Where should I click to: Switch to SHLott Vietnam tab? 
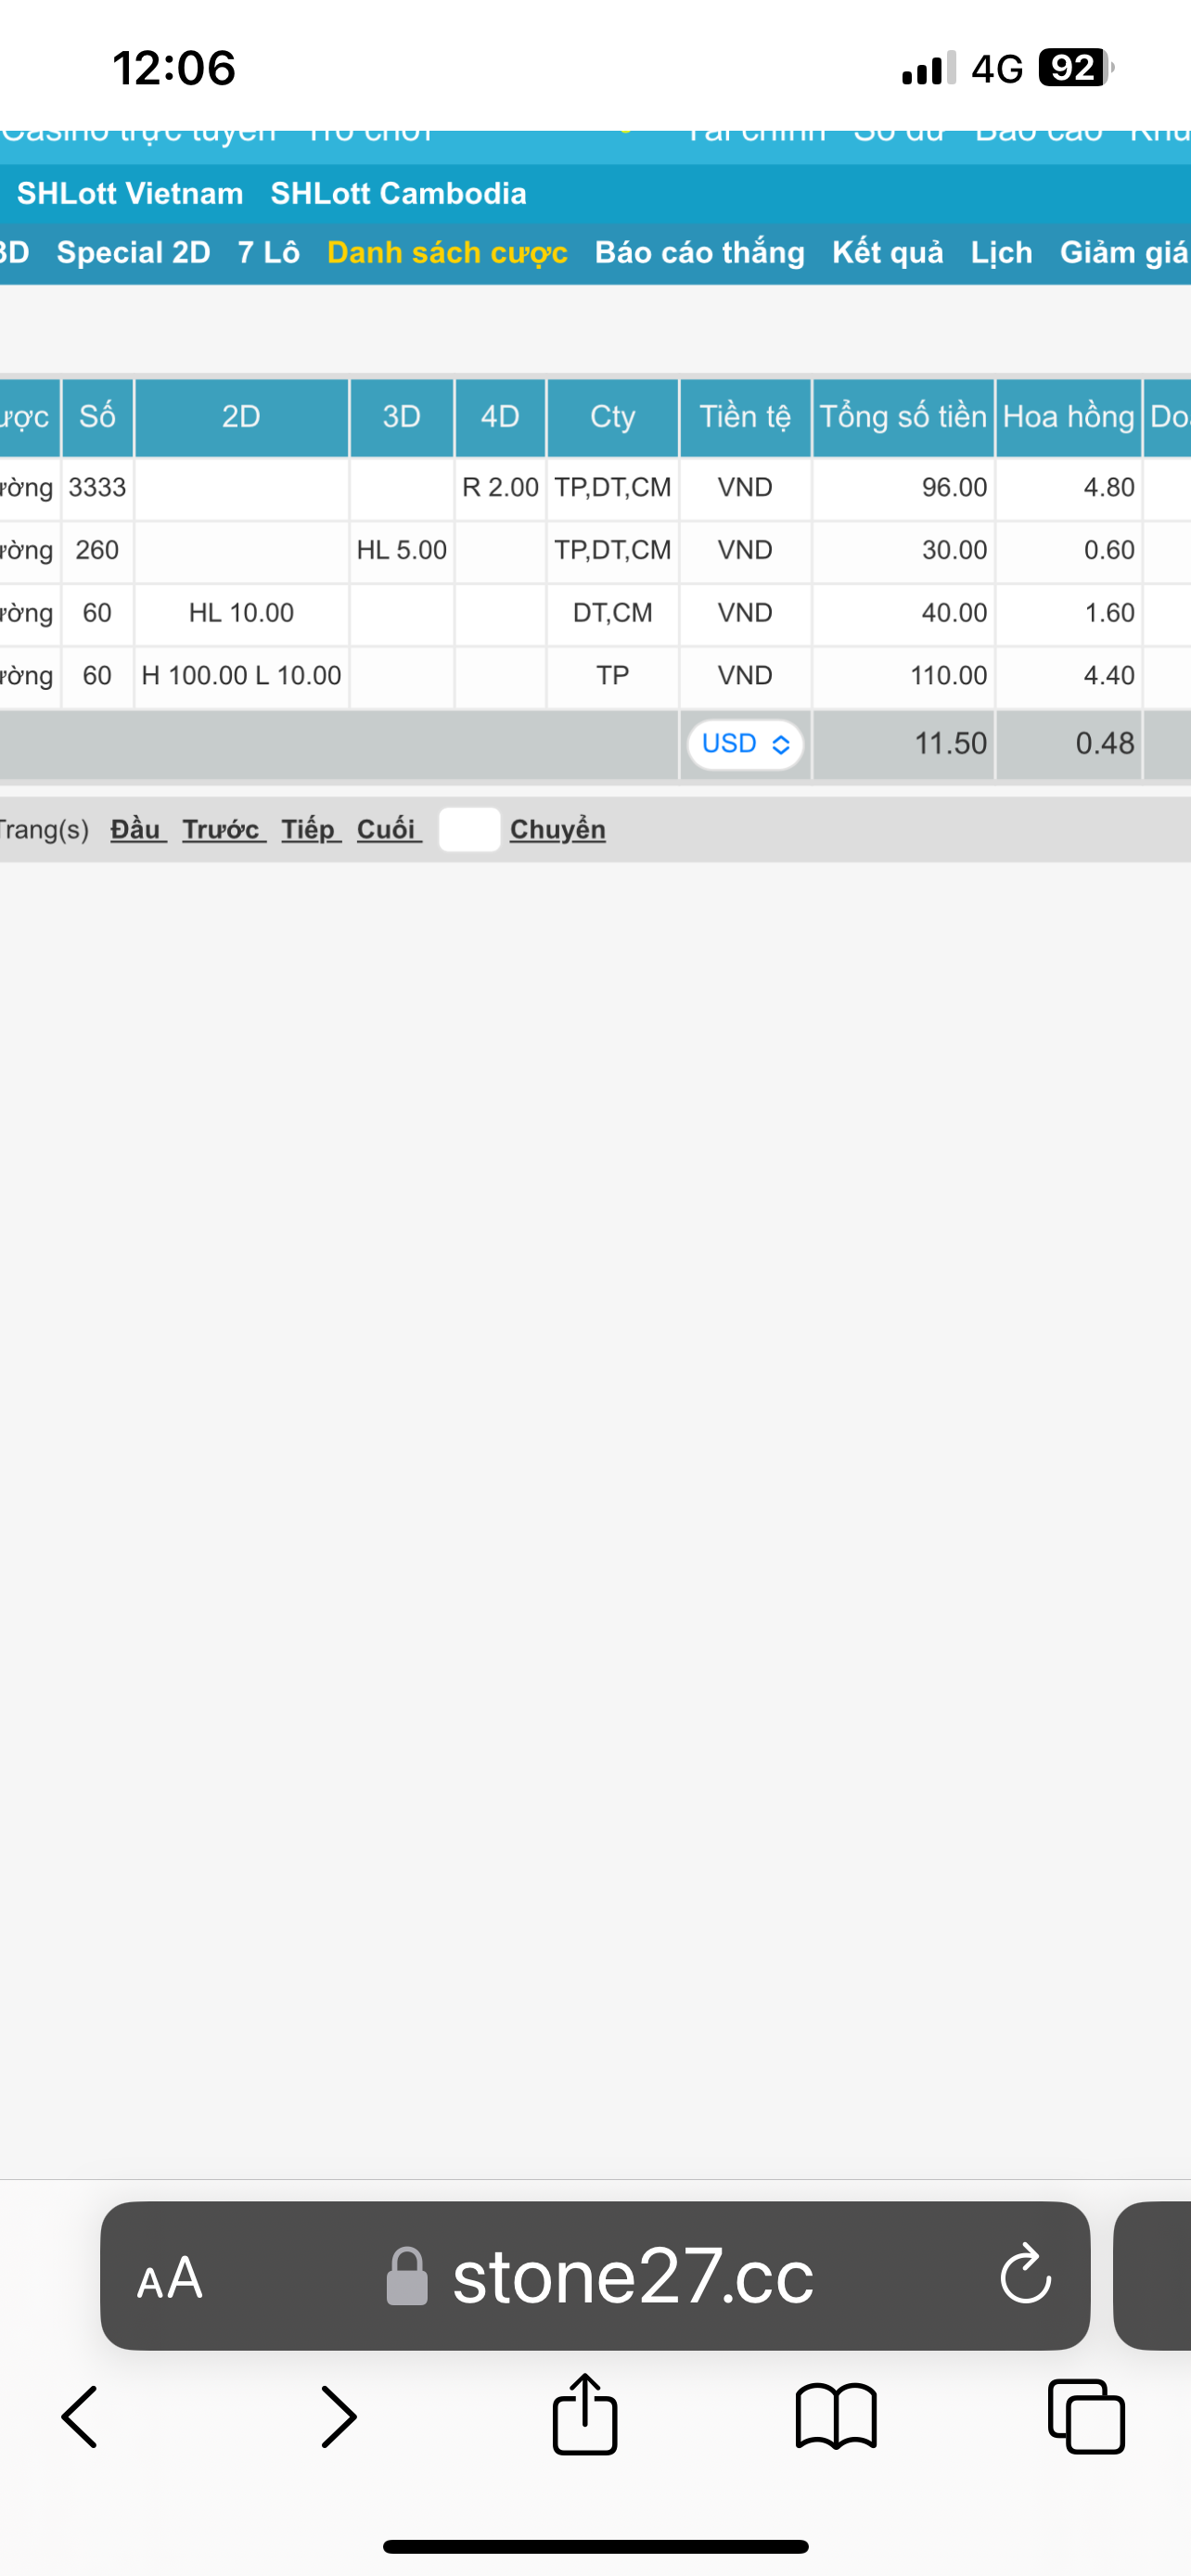[x=130, y=193]
